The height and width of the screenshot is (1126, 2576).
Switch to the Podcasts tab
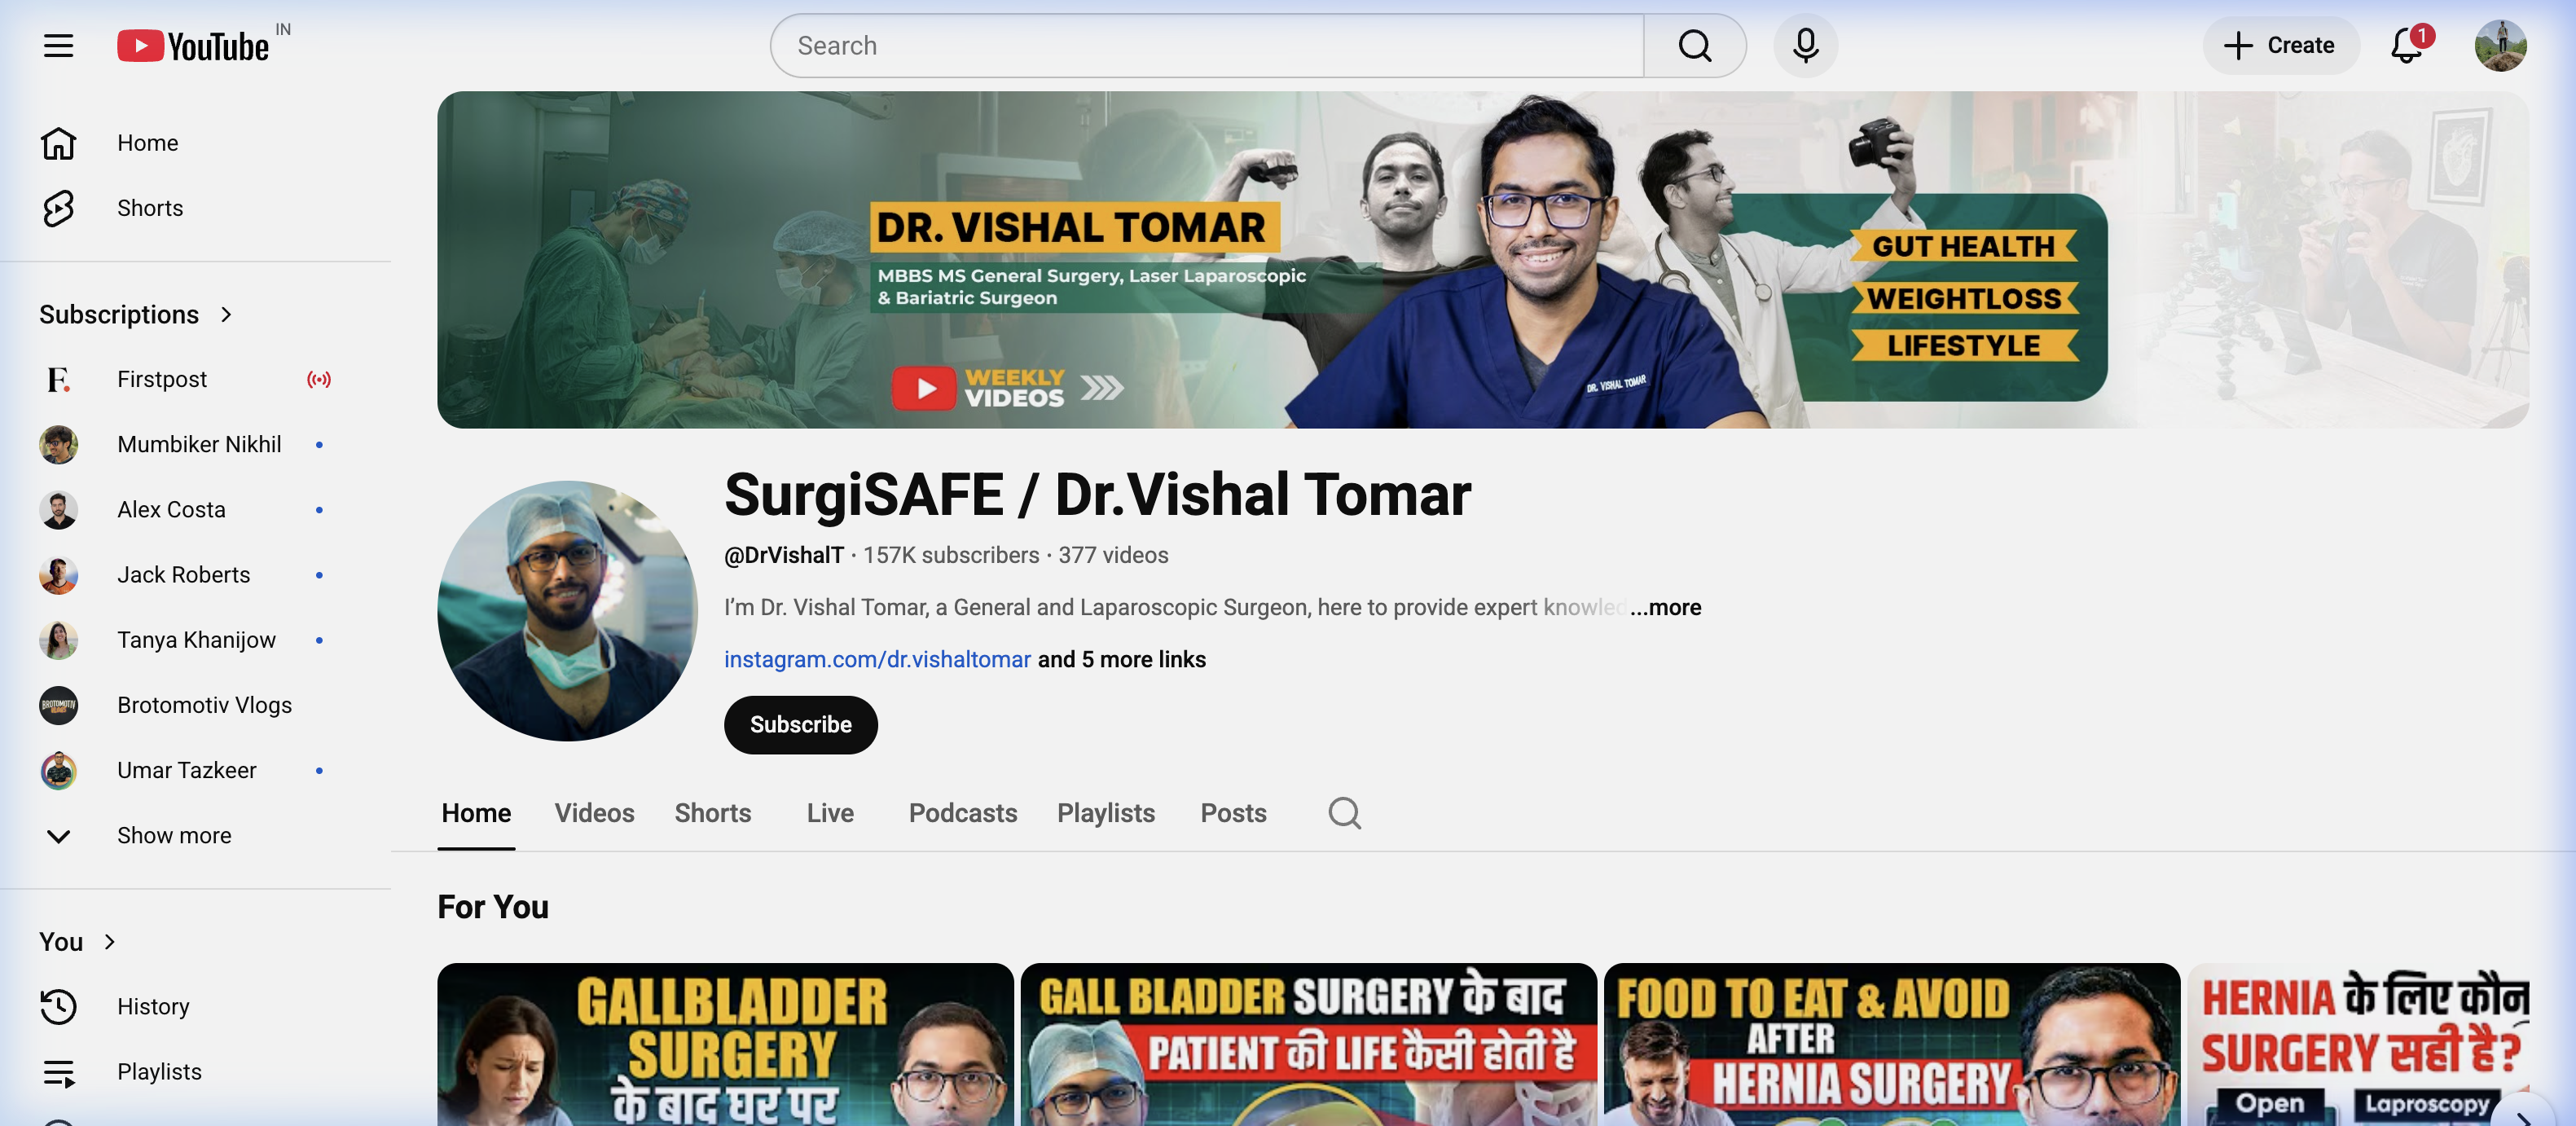pyautogui.click(x=962, y=813)
